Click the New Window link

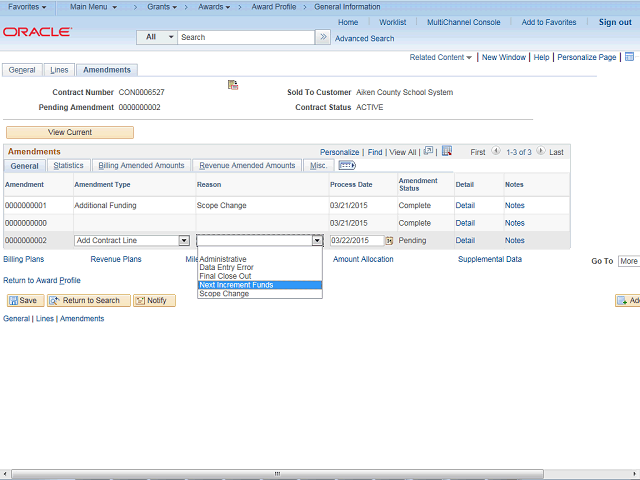pyautogui.click(x=504, y=57)
